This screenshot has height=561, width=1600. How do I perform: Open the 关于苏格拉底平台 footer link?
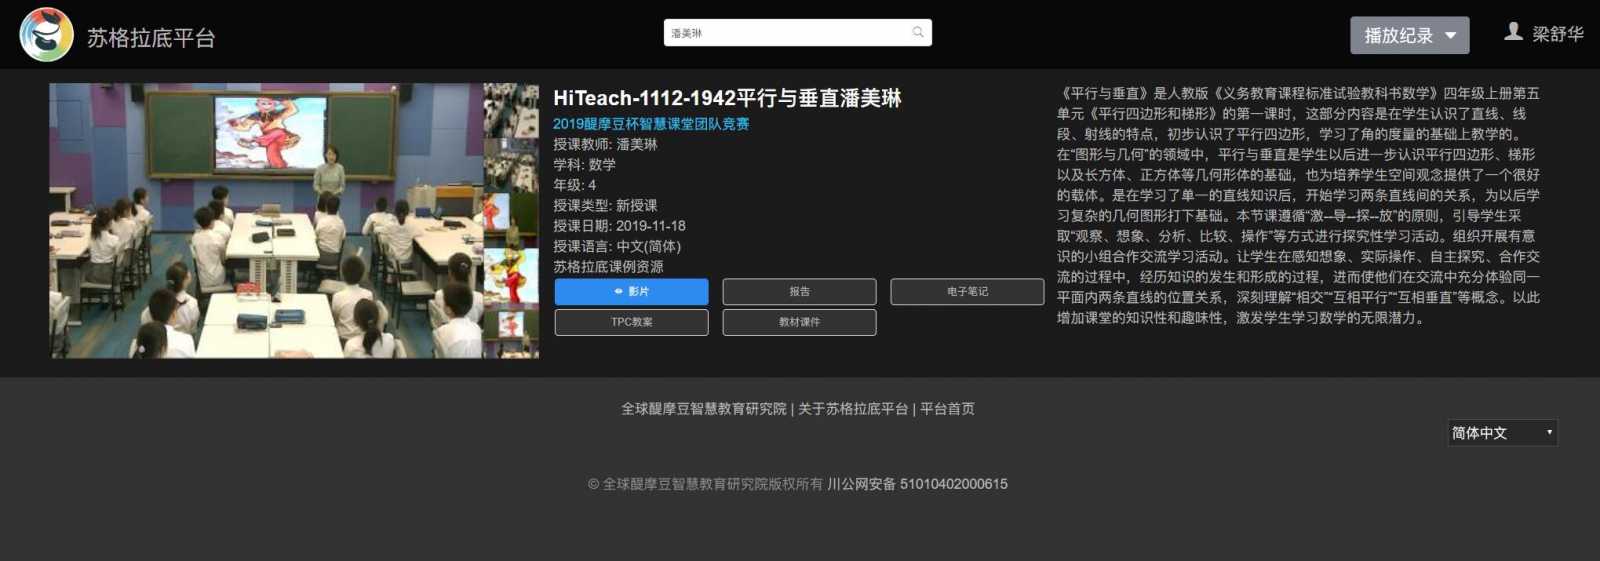coord(852,409)
